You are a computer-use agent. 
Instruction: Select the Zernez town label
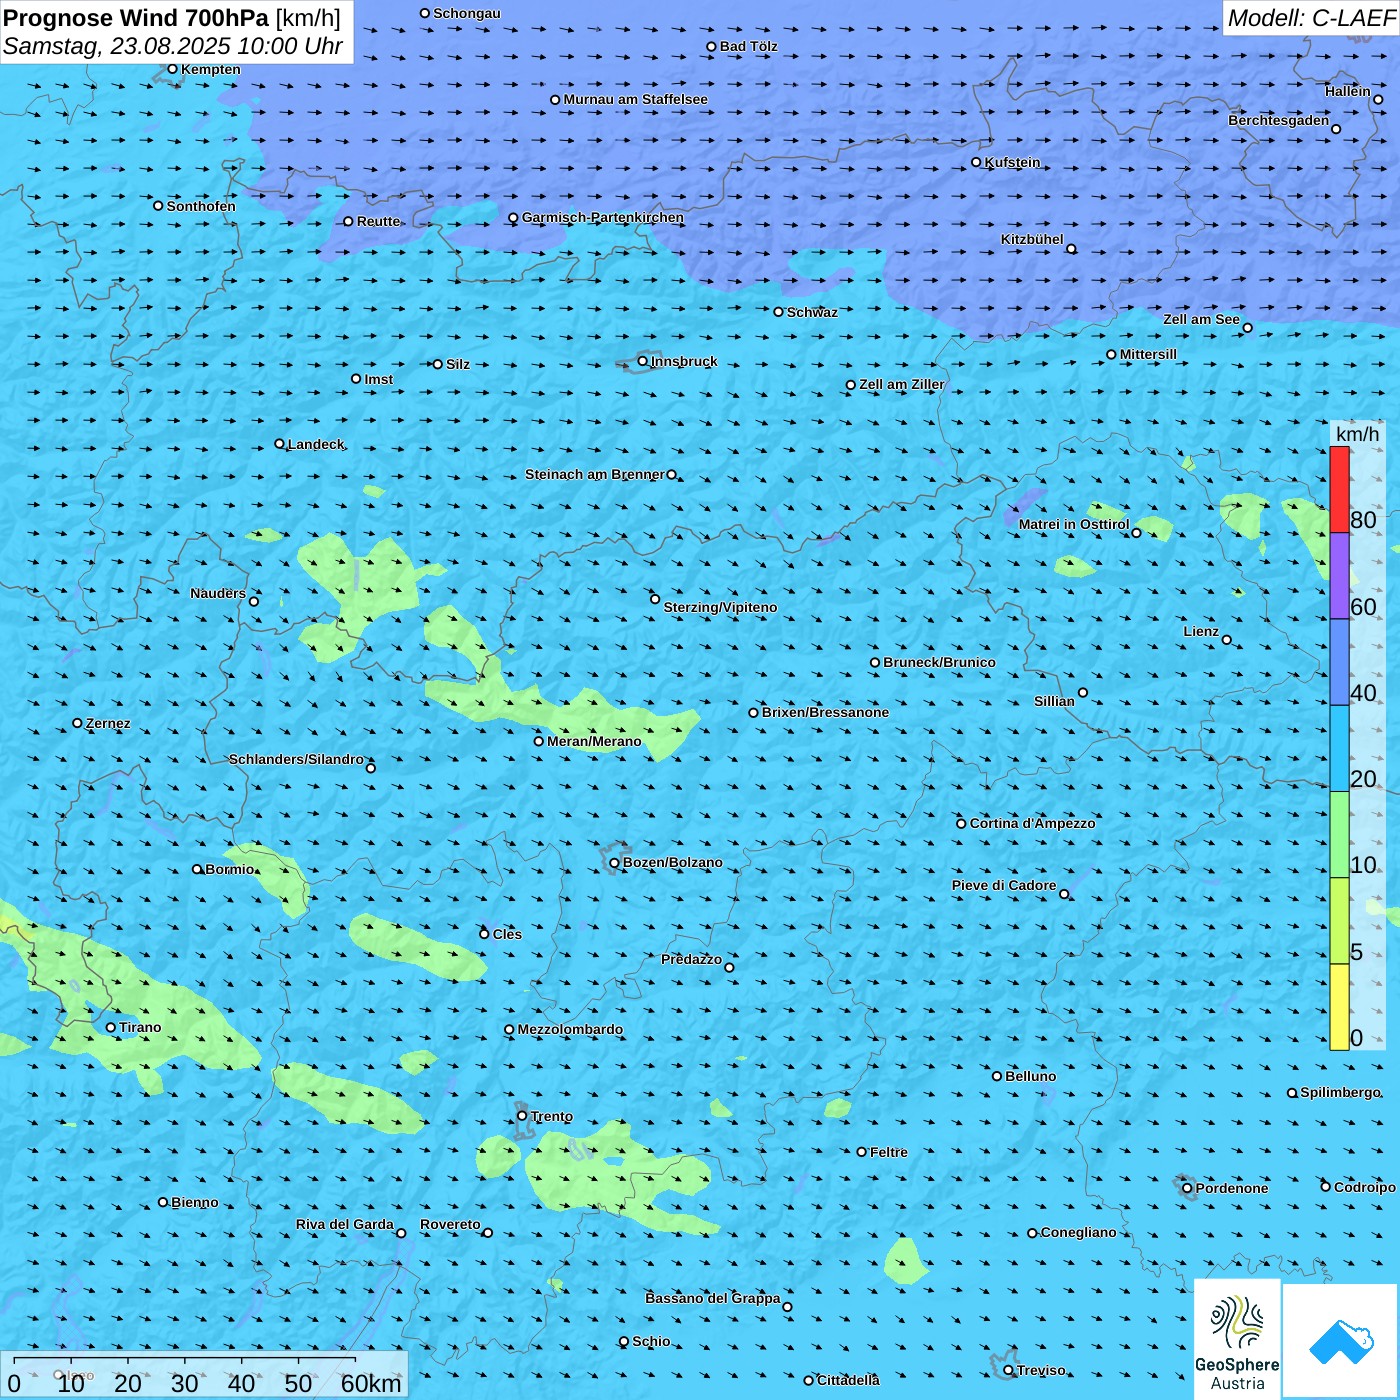click(x=108, y=723)
